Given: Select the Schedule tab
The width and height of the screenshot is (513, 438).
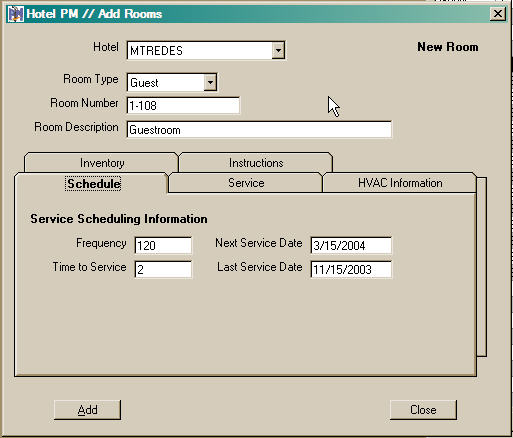Looking at the screenshot, I should 93,183.
